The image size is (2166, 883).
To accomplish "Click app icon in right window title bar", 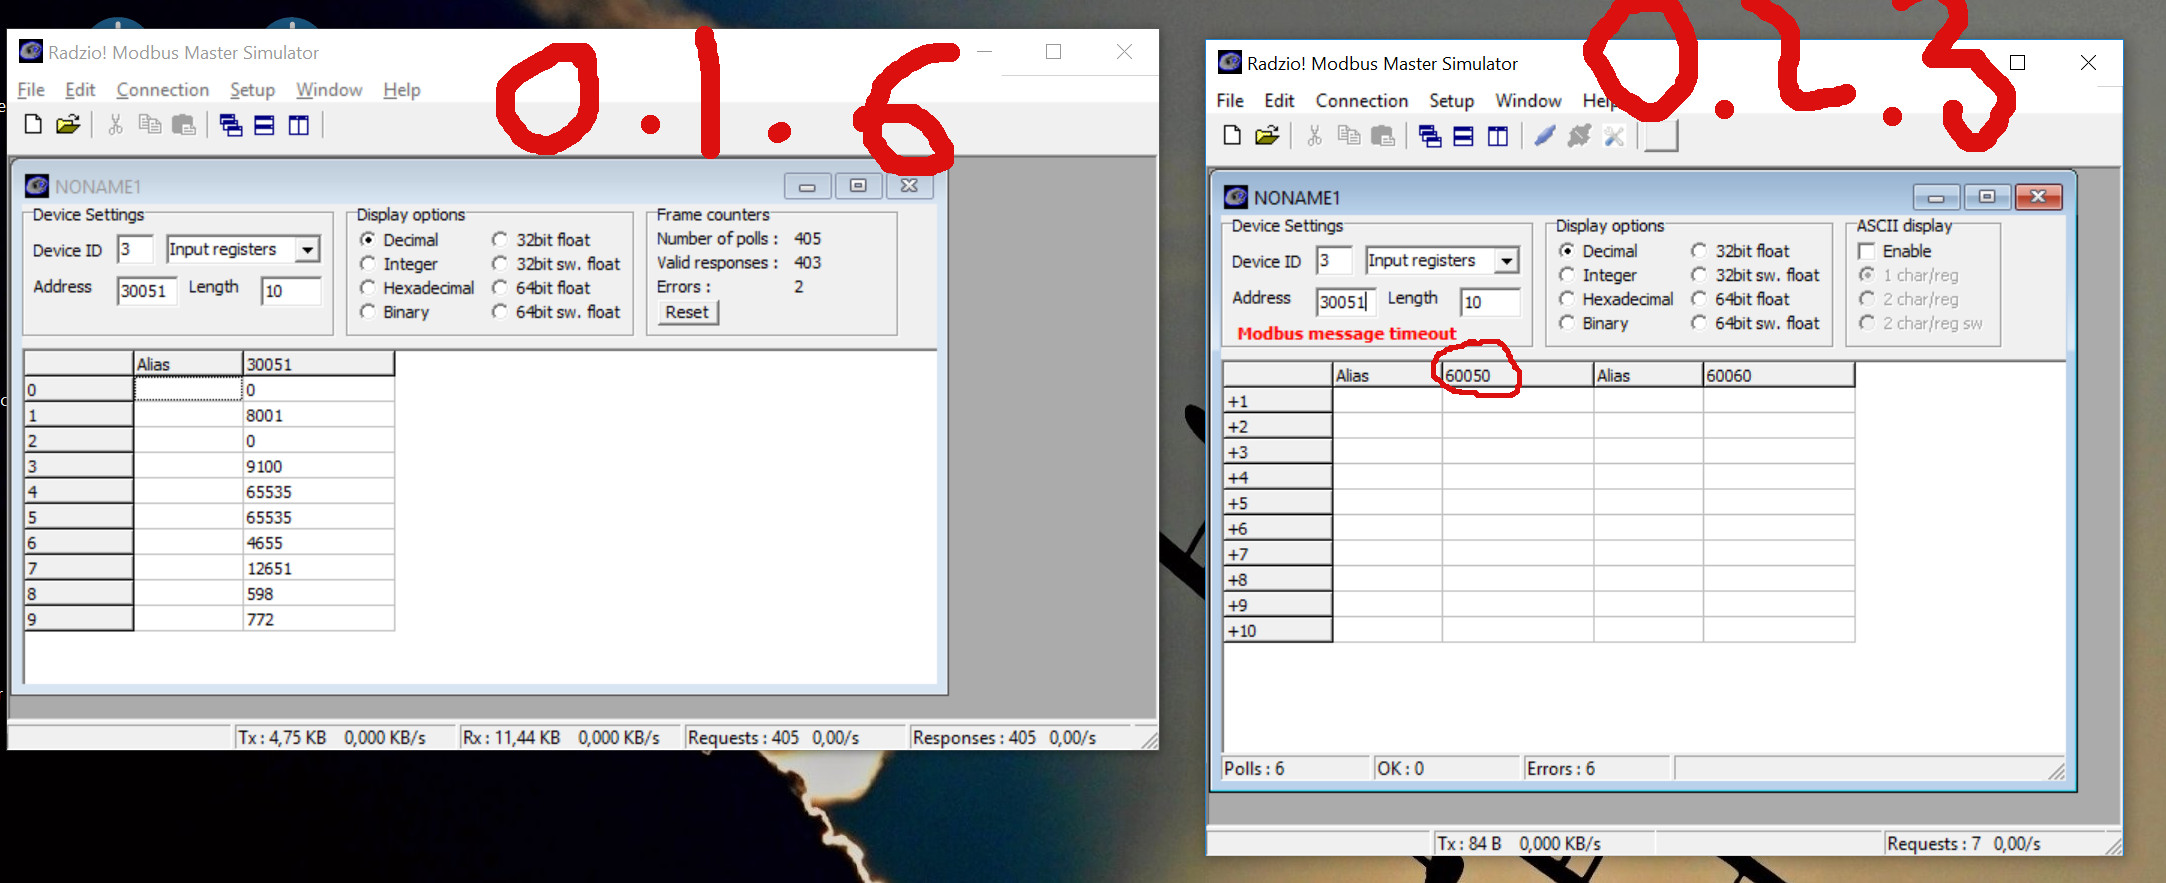I will point(1230,62).
